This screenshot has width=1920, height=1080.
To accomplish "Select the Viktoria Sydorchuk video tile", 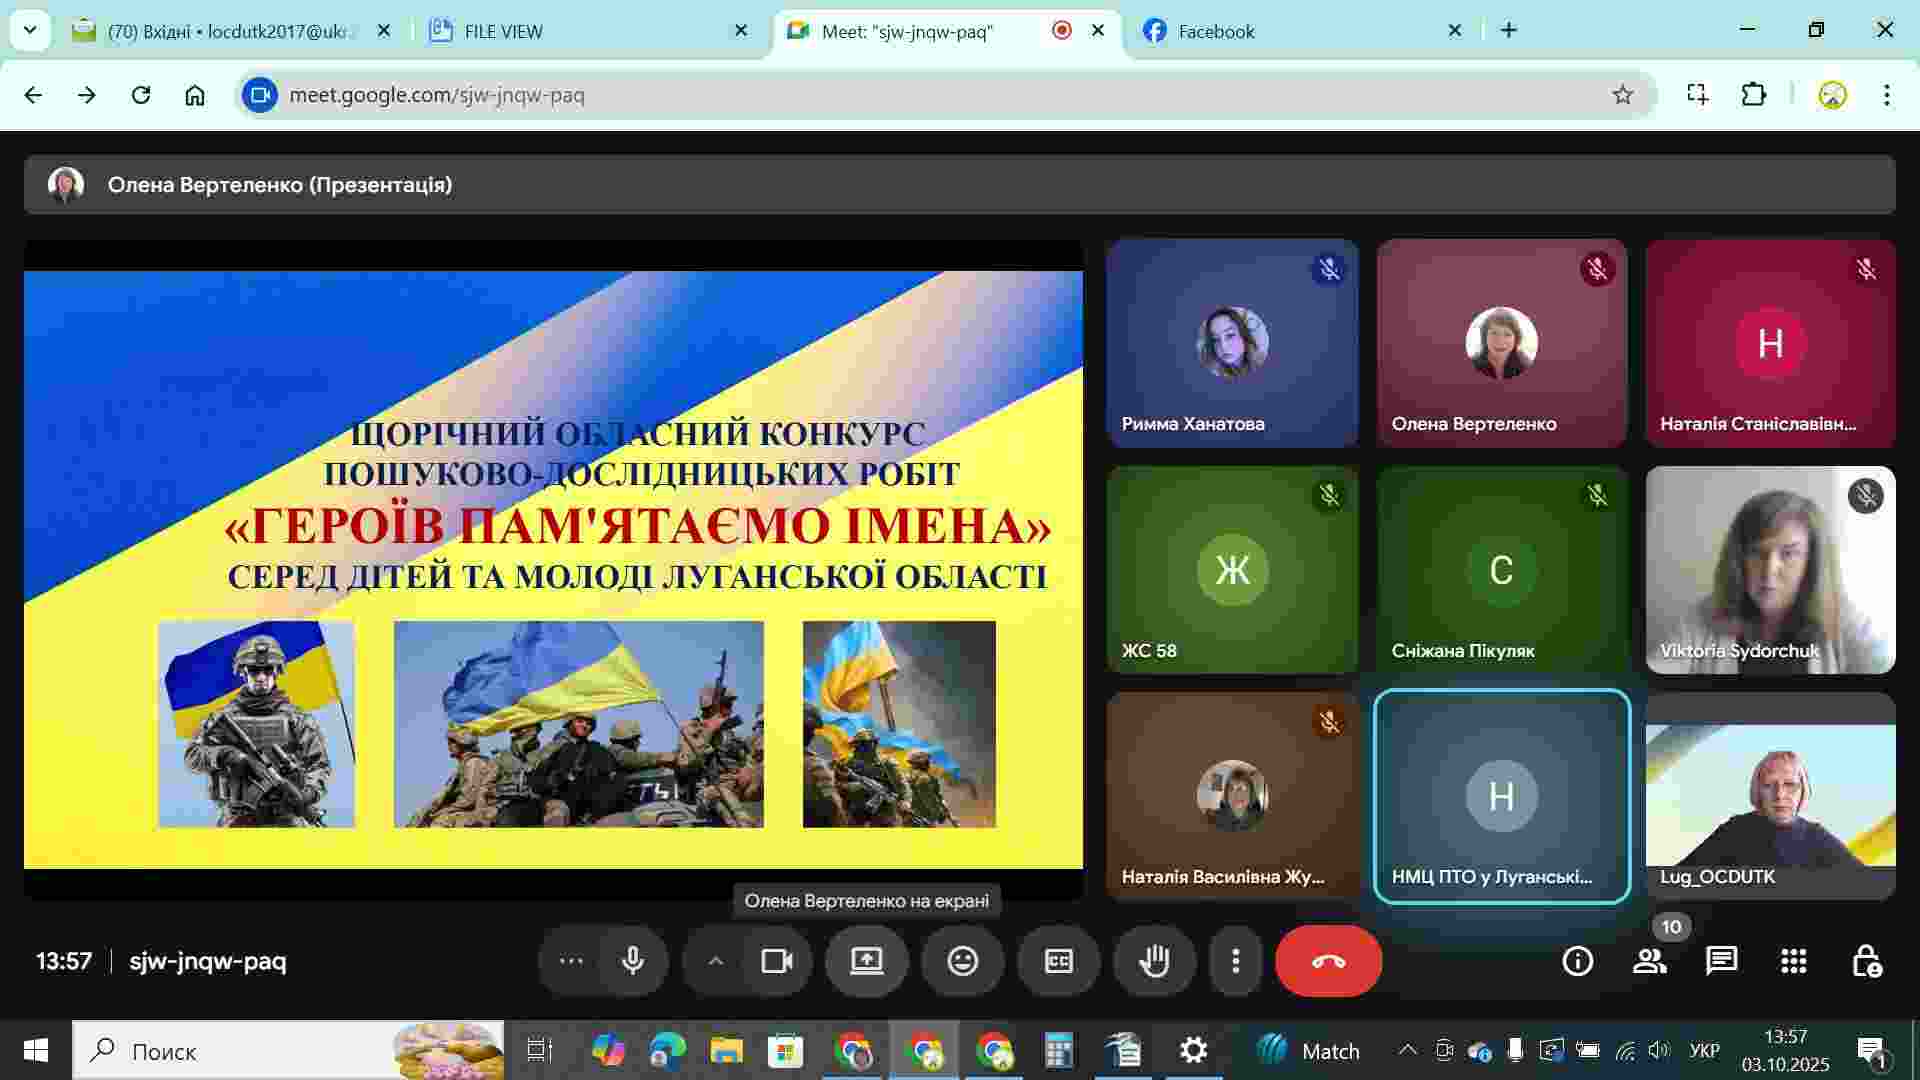I will (x=1770, y=570).
